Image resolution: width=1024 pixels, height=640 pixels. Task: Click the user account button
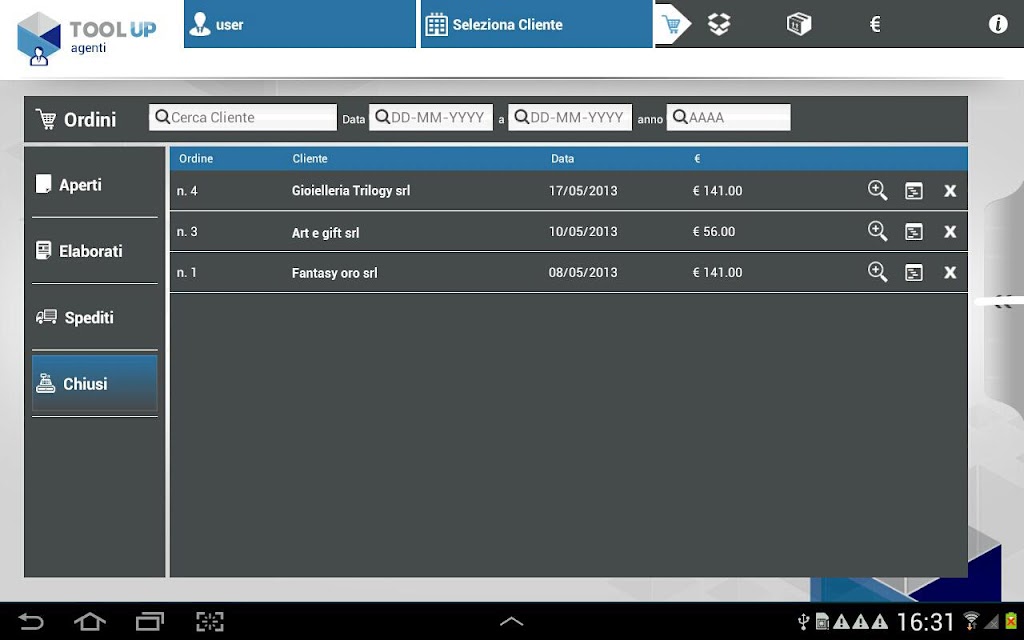pyautogui.click(x=300, y=24)
